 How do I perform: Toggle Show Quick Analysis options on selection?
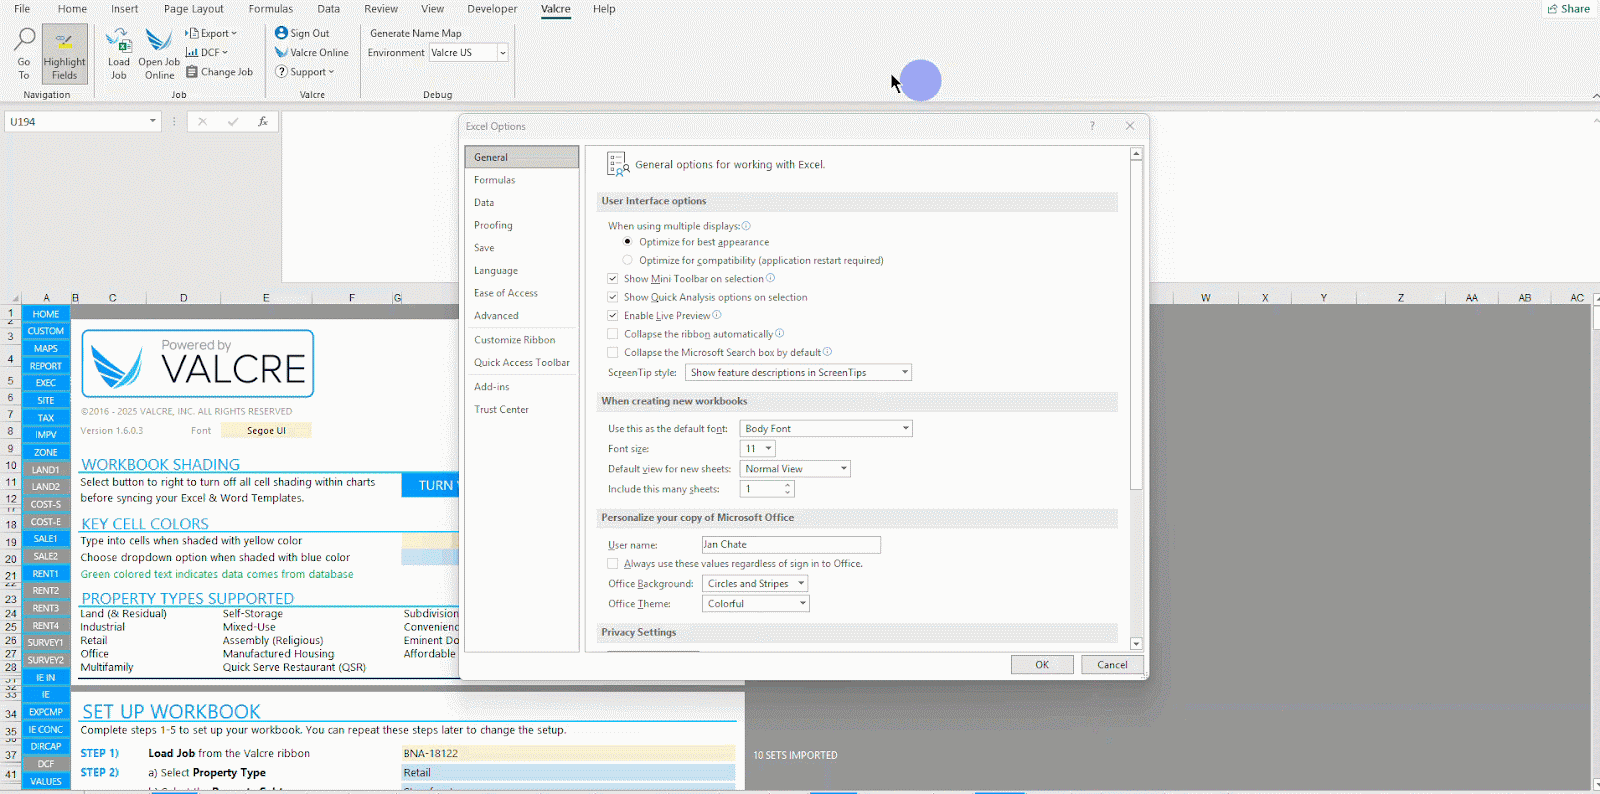point(613,297)
